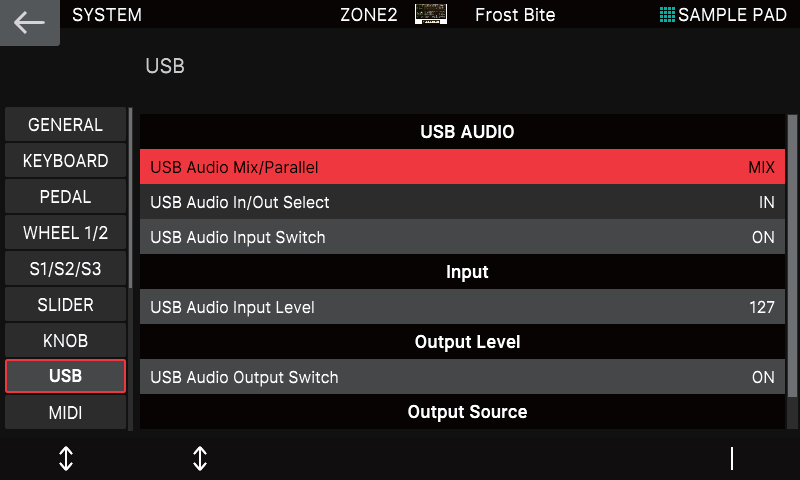Screen dimensions: 800x480
Task: Switch to the KEYBOARD tab
Action: (x=65, y=161)
